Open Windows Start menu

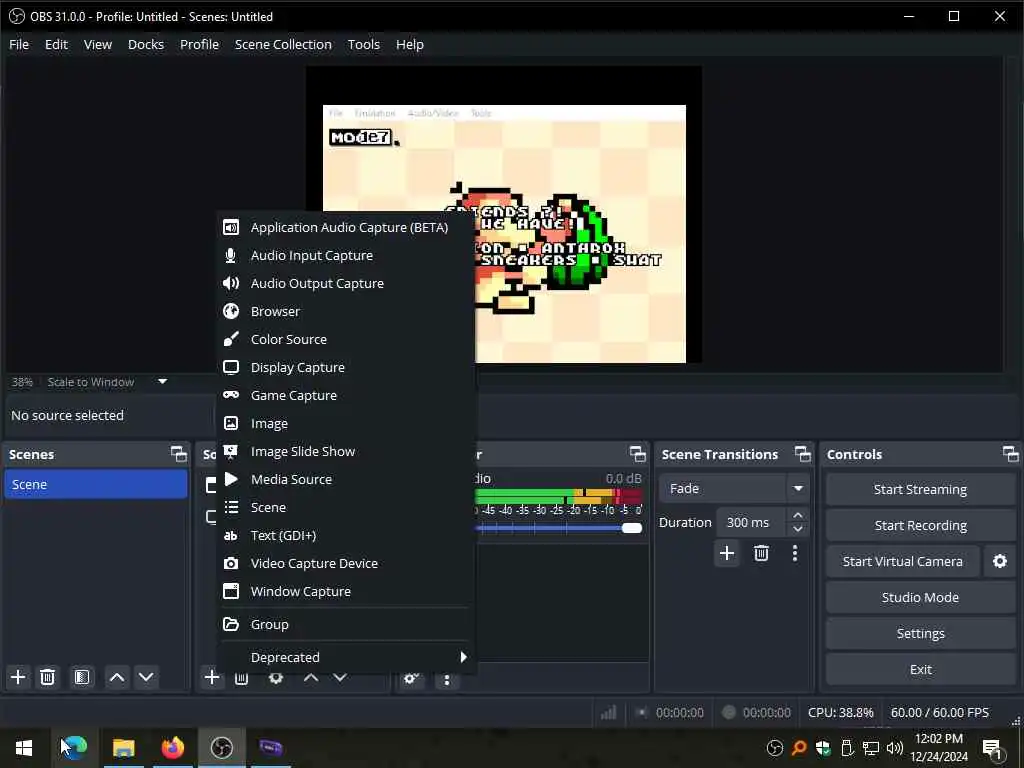[x=24, y=748]
